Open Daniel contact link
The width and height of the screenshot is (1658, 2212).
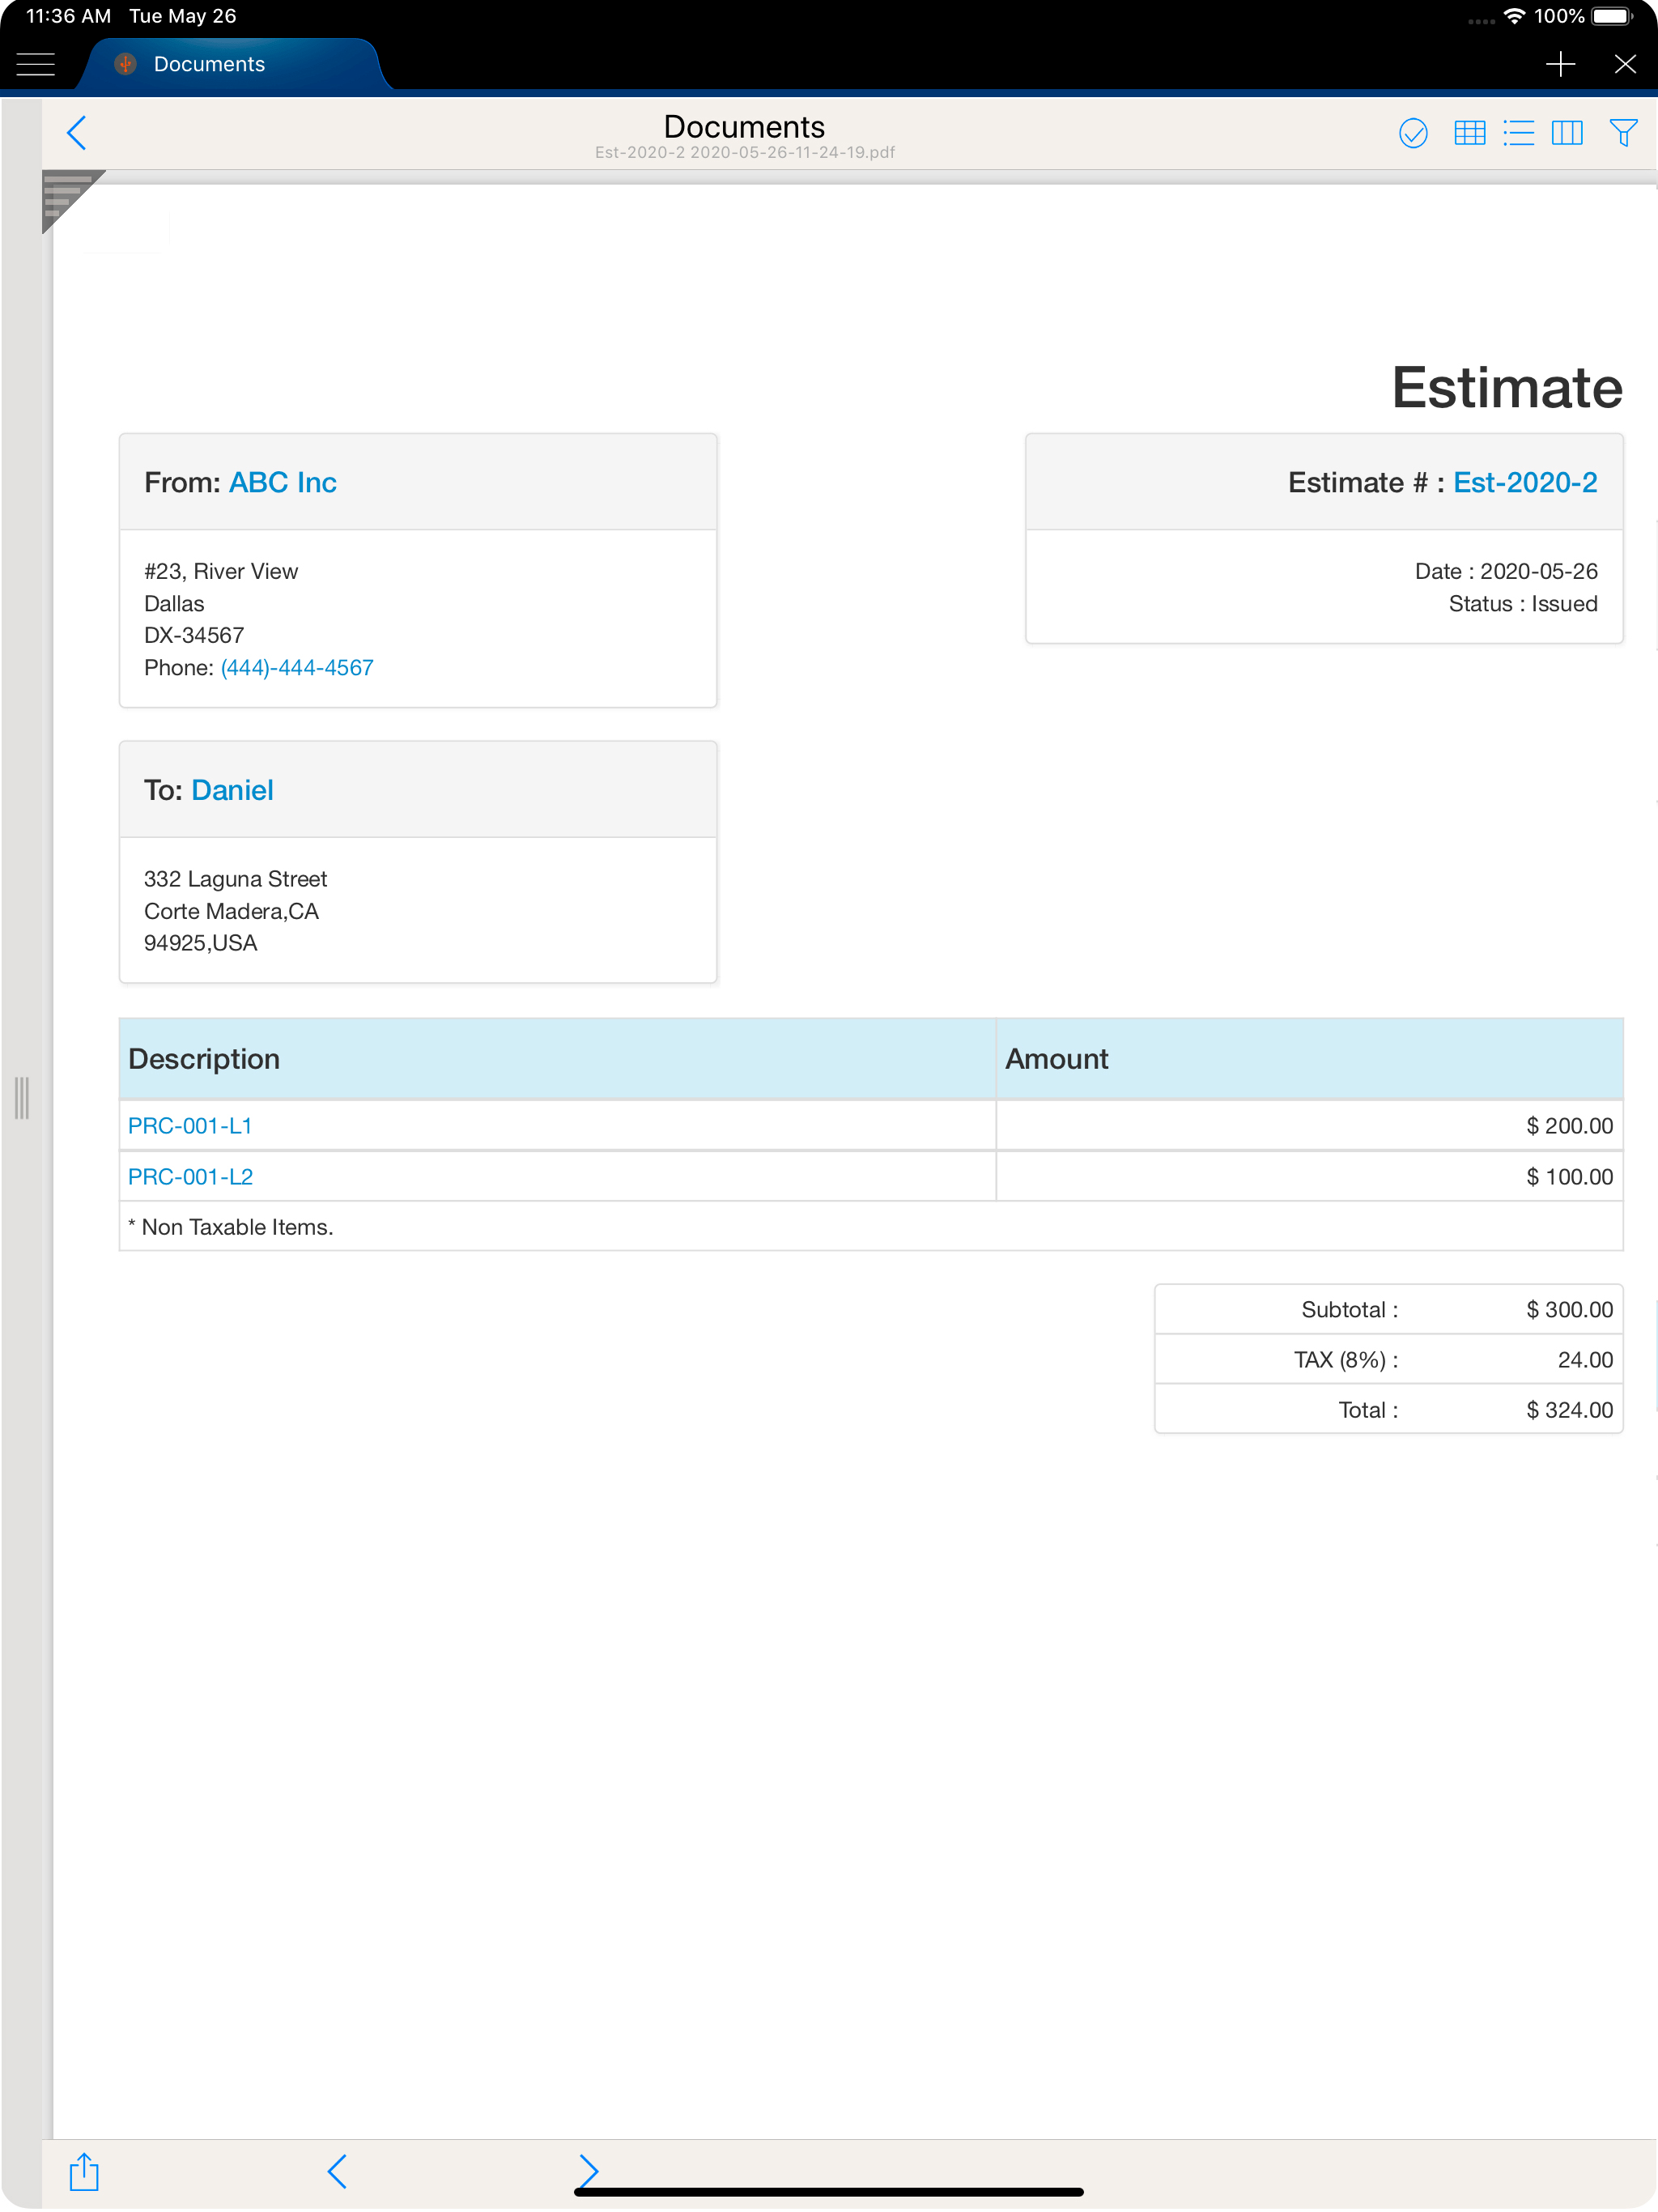pyautogui.click(x=232, y=791)
